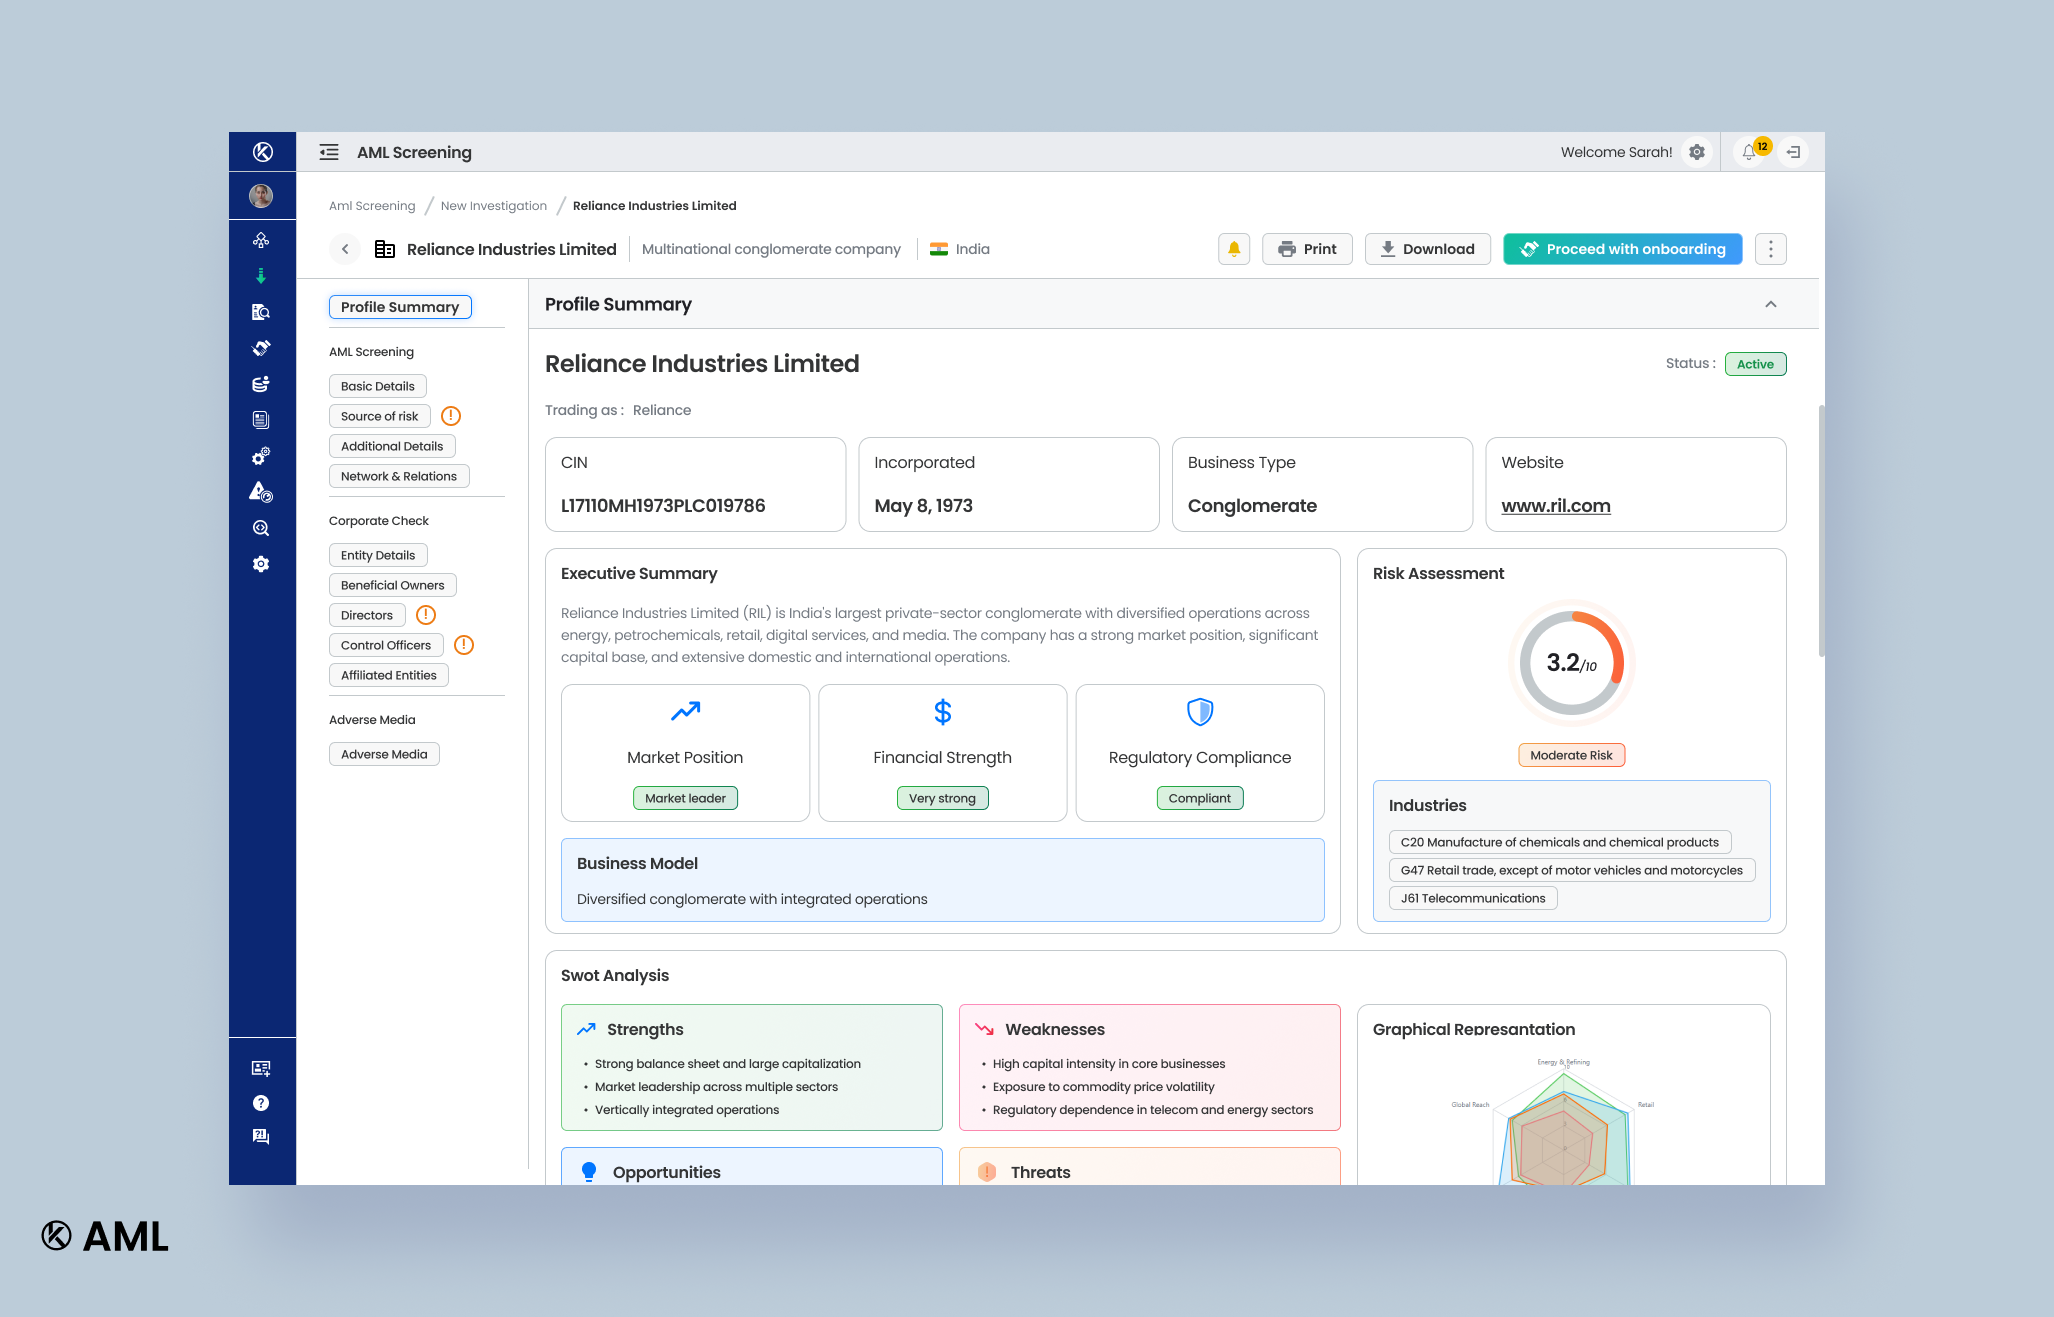Click the Weaknesses heading in SWOT analysis
The image size is (2054, 1317).
(1055, 1030)
